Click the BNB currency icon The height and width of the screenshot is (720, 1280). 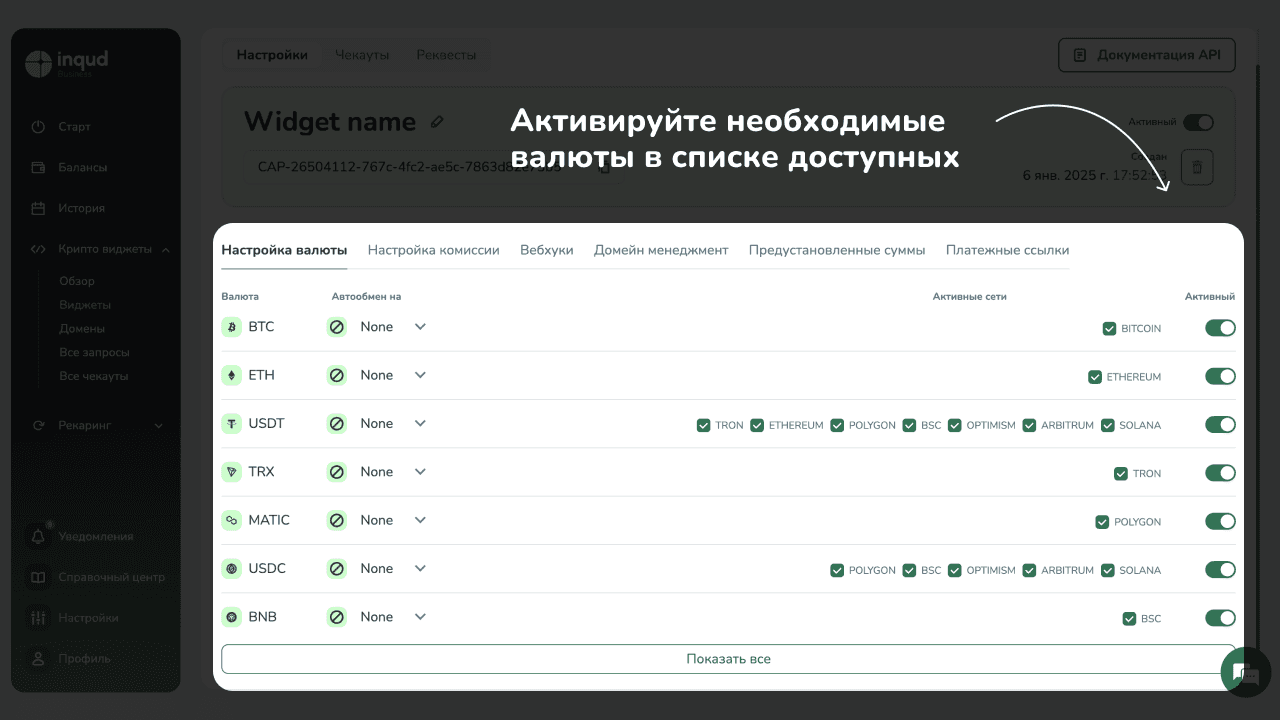[x=232, y=617]
